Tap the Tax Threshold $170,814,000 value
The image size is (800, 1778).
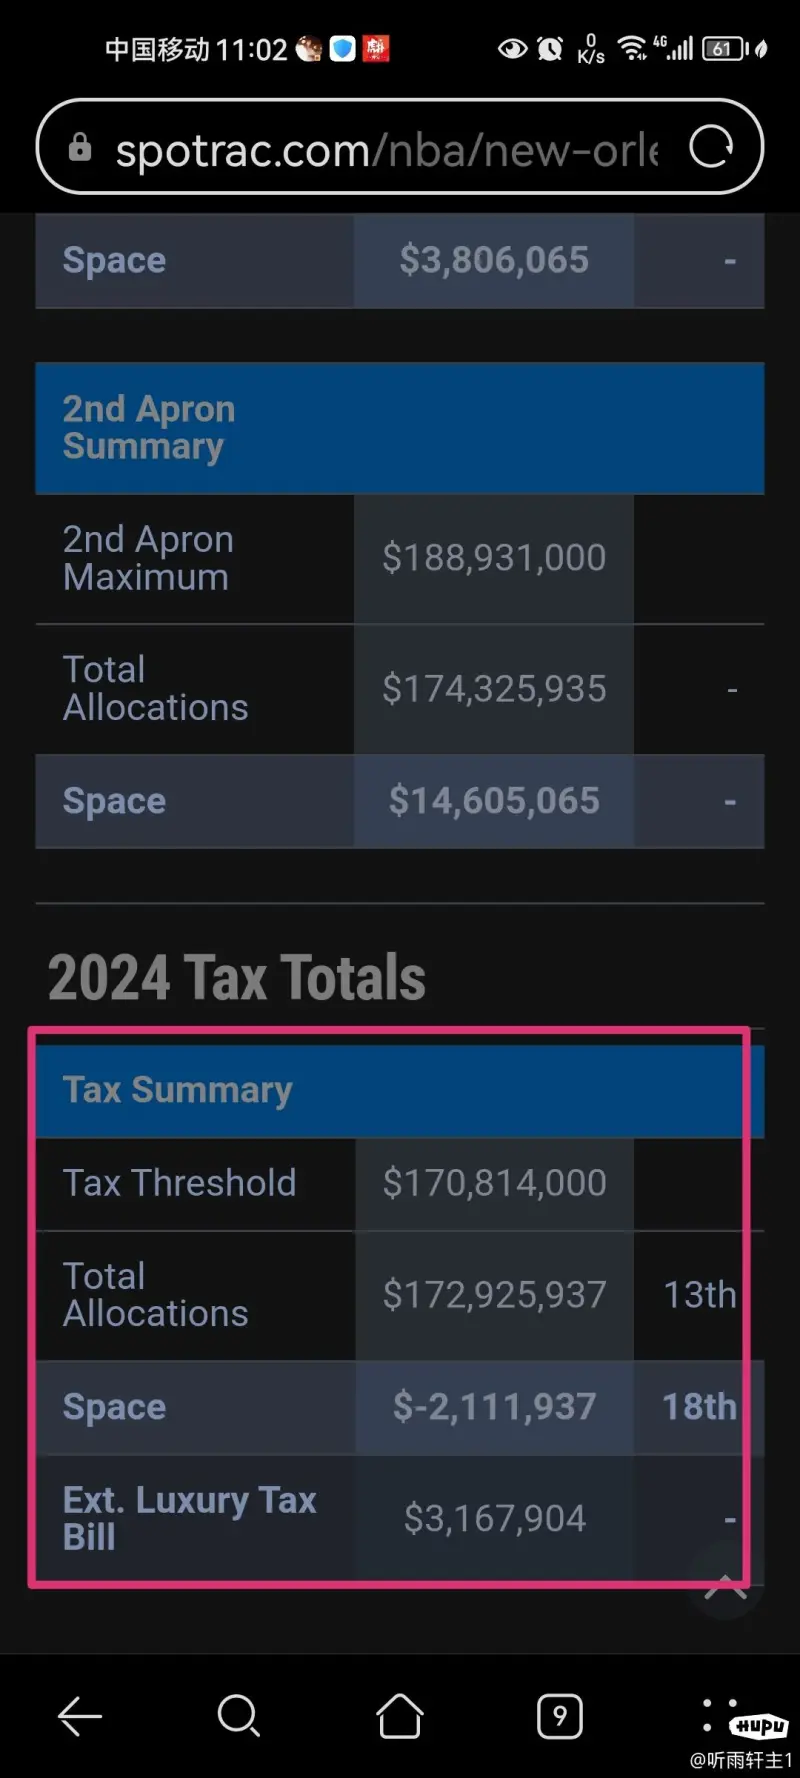coord(494,1183)
